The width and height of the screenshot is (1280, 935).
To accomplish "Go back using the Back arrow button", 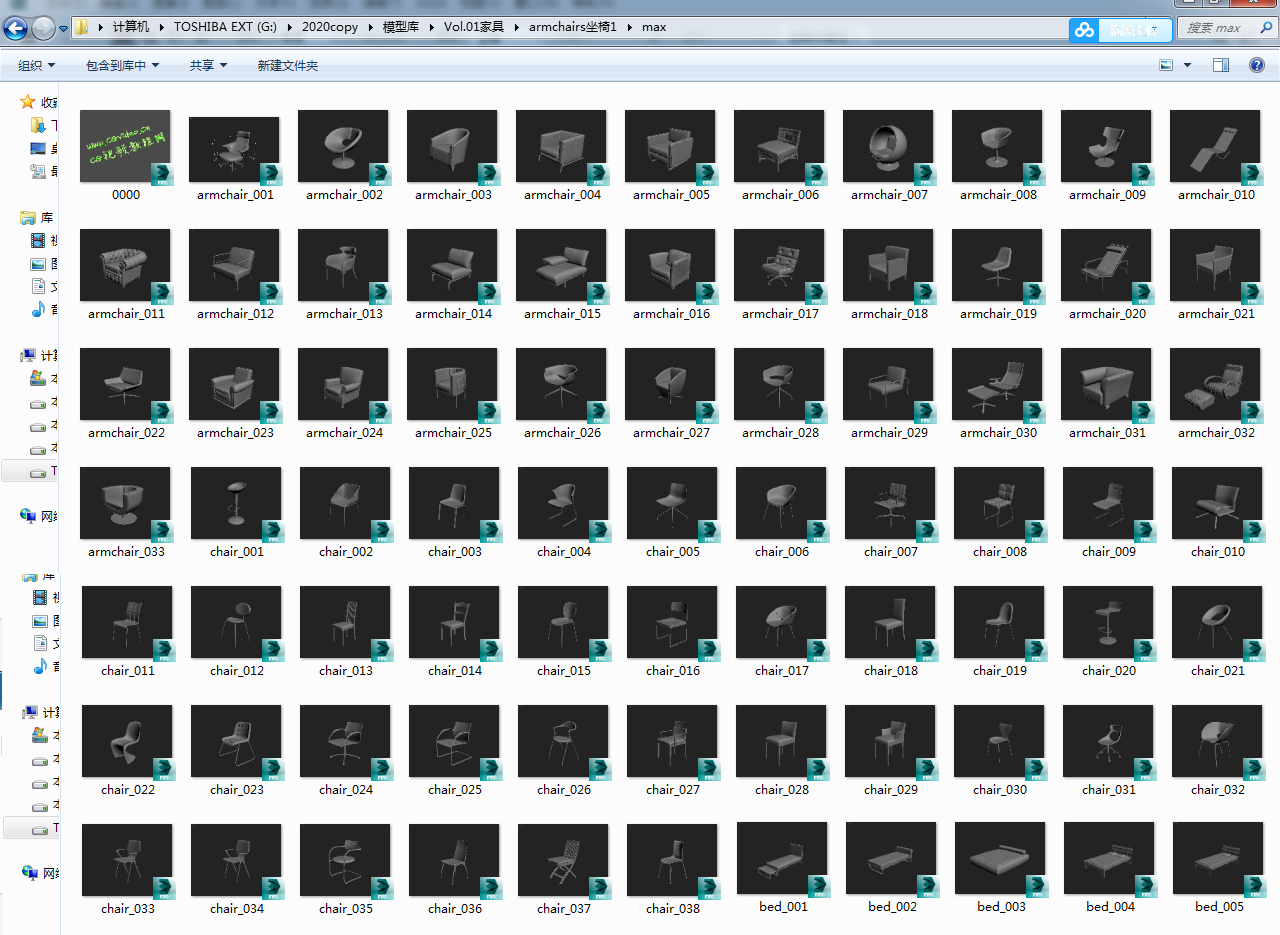I will [x=16, y=28].
